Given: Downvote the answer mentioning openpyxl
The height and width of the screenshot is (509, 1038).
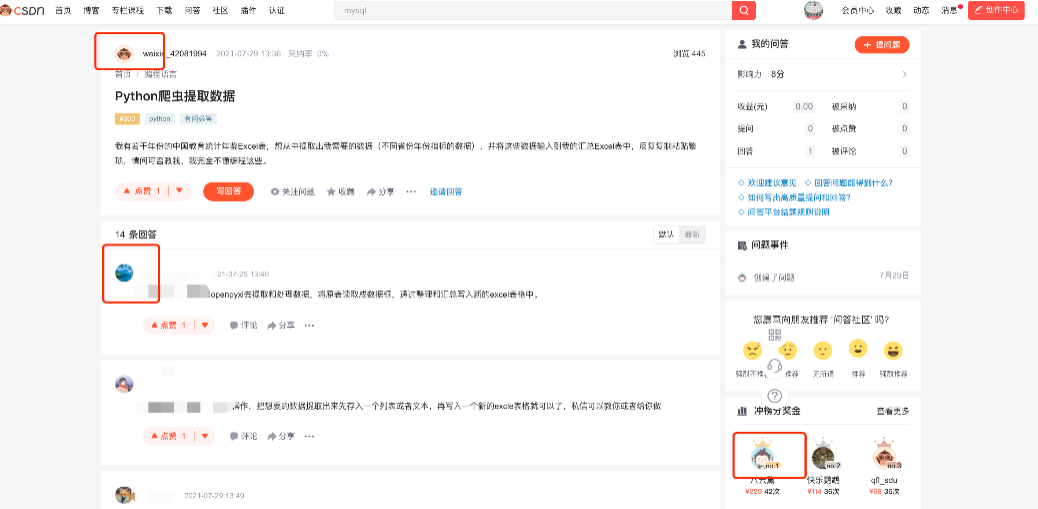Looking at the screenshot, I should [x=205, y=326].
